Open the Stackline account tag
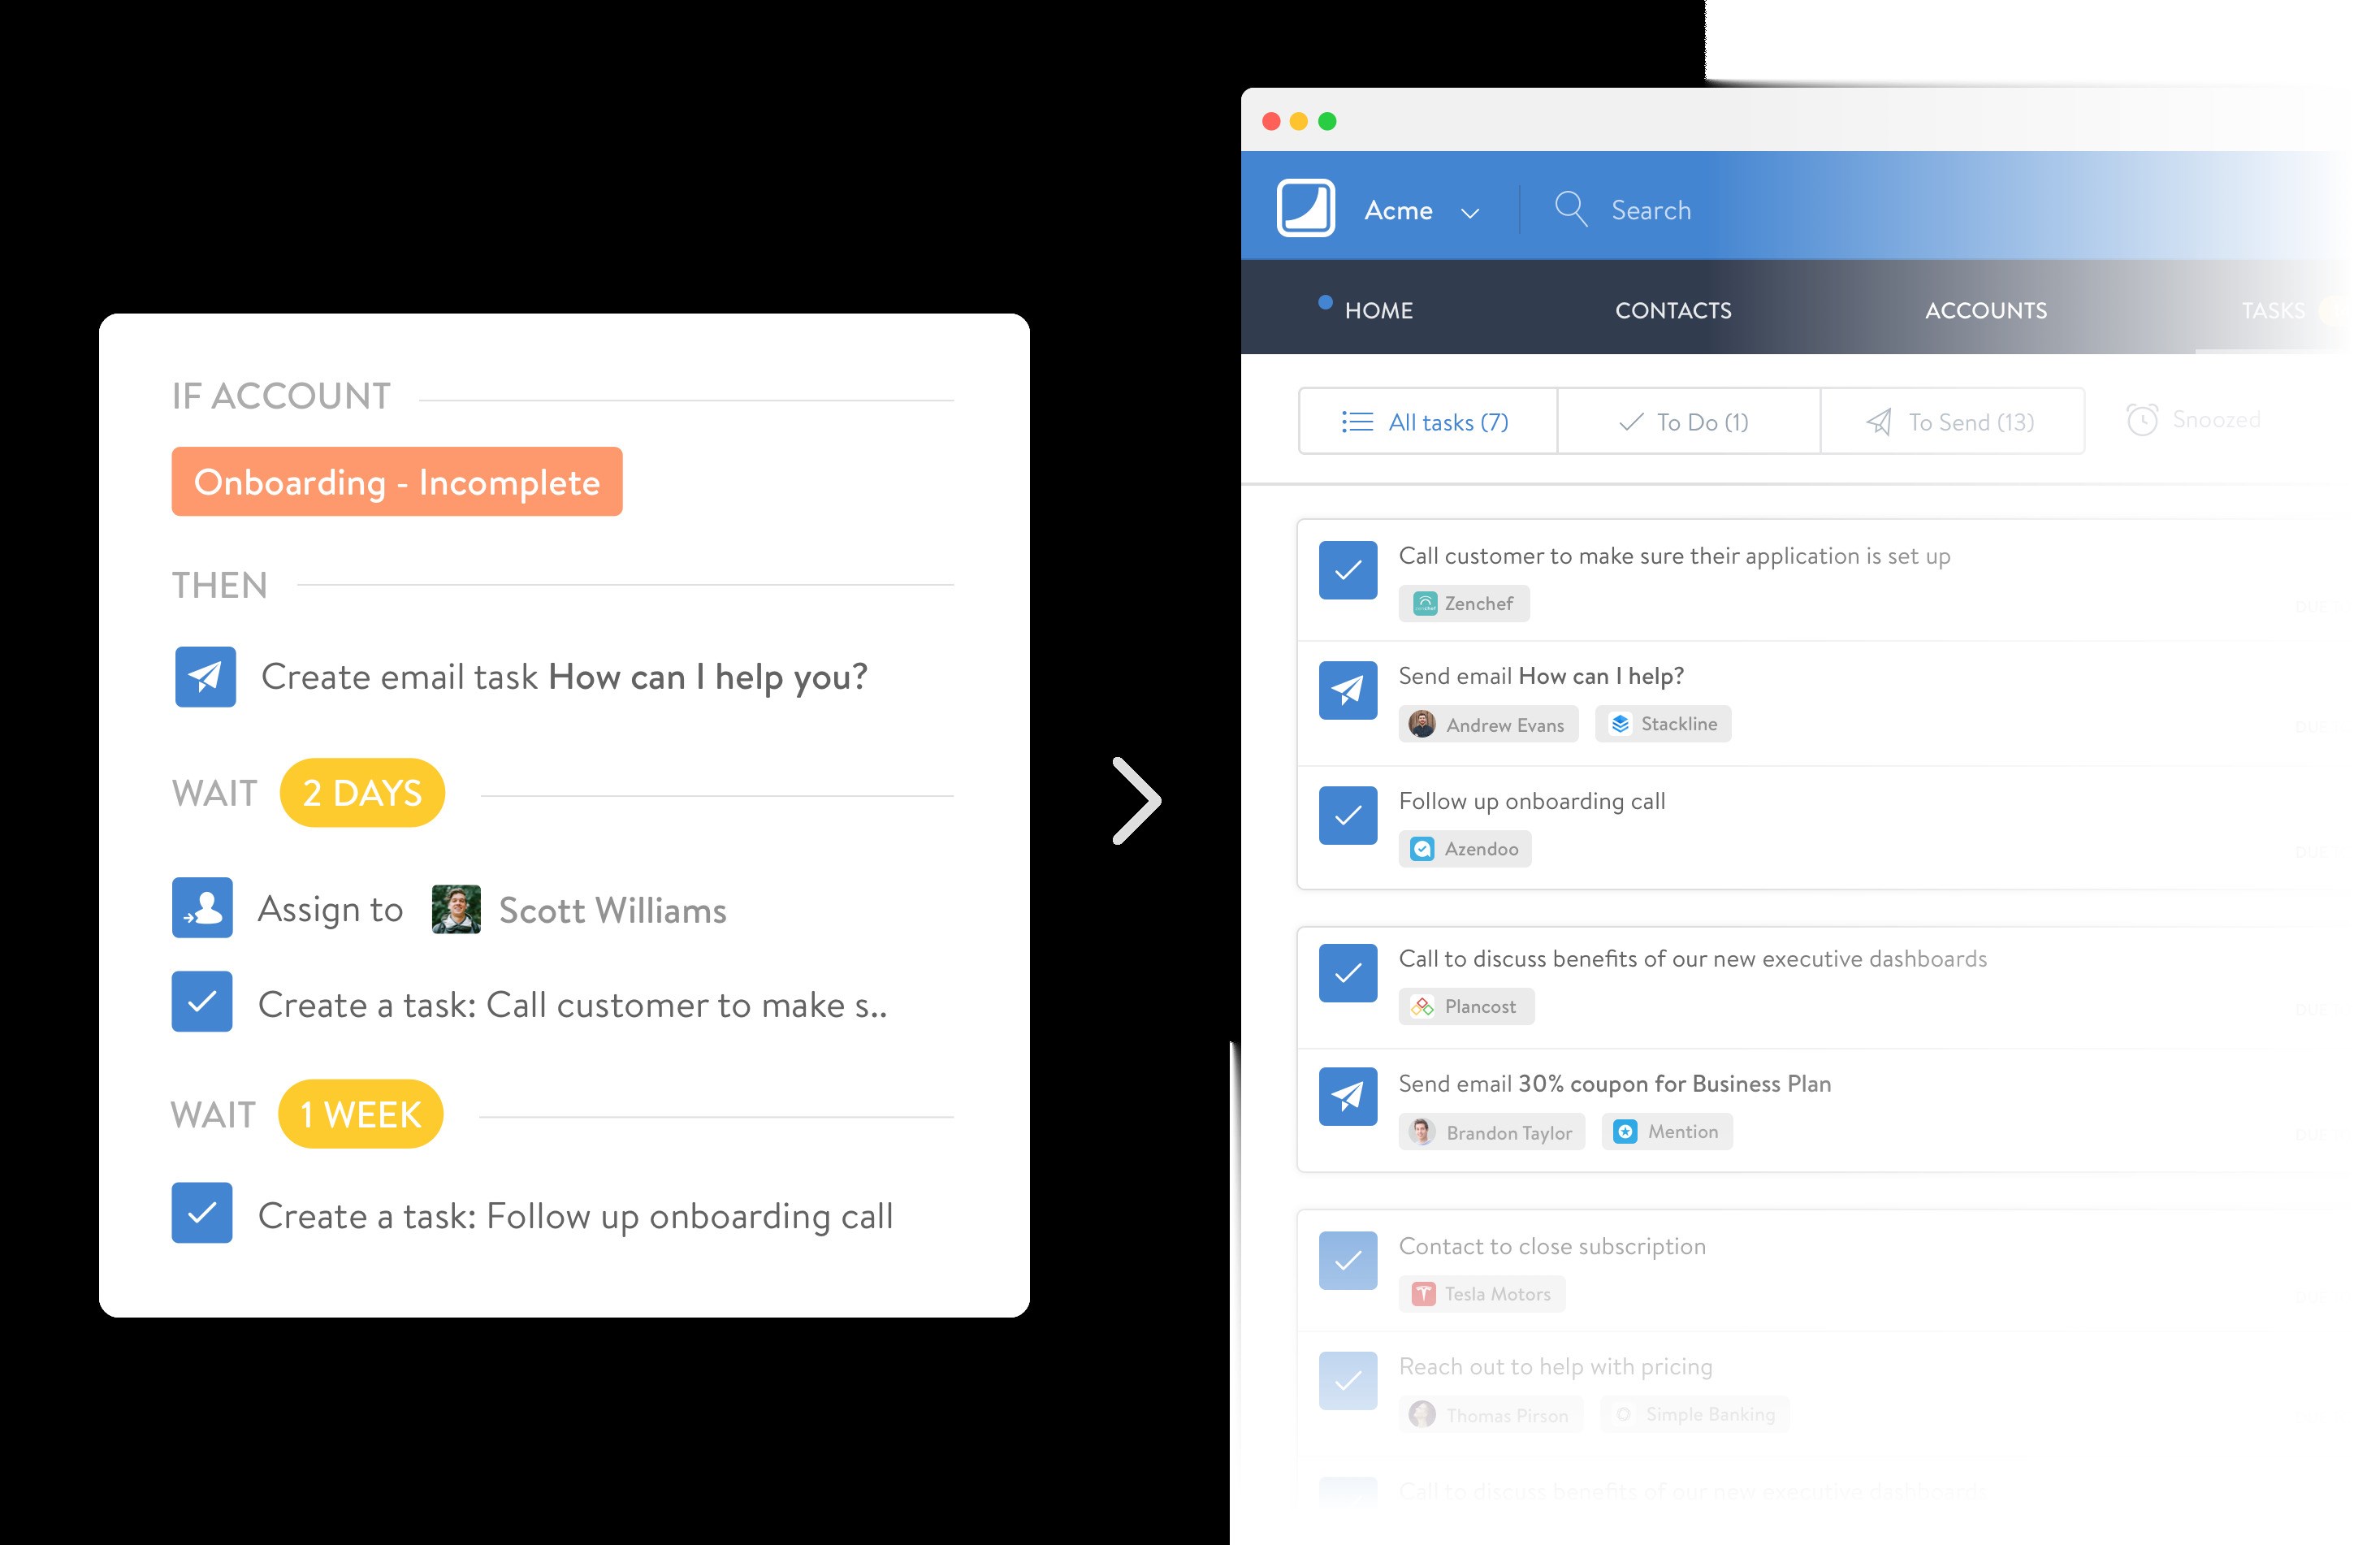The height and width of the screenshot is (1545, 2380). tap(1662, 724)
